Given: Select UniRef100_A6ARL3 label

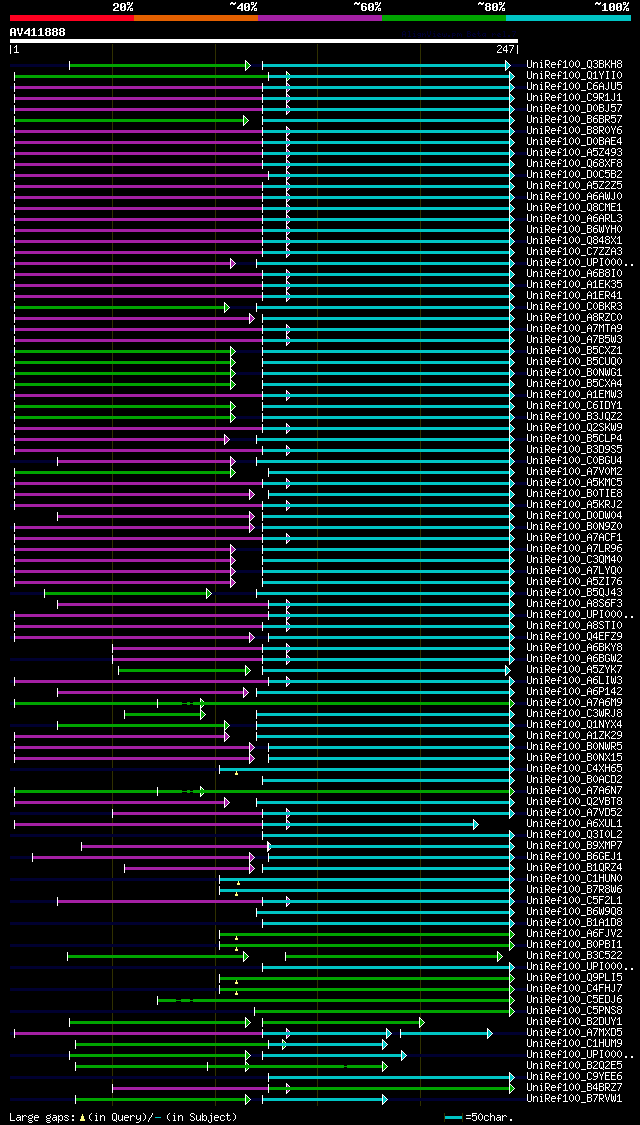Looking at the screenshot, I should point(574,218).
